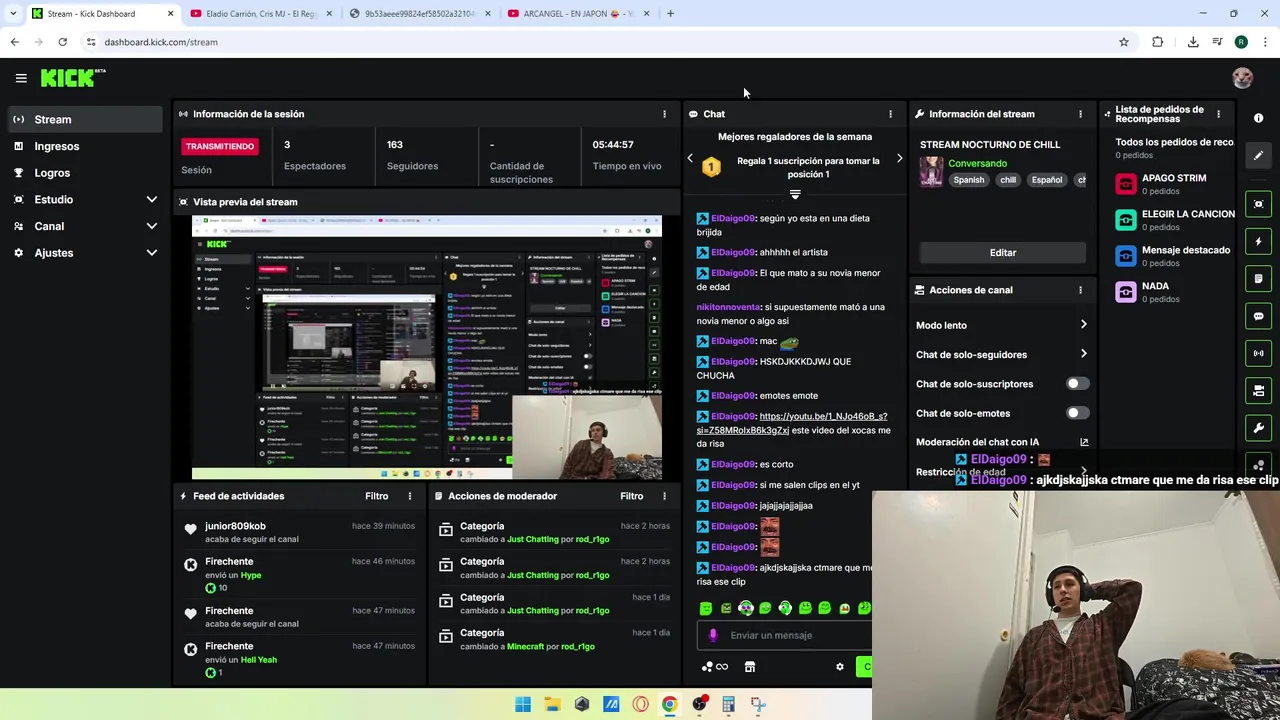Viewport: 1280px width, 720px height.
Task: Open OBS Studio from taskbar
Action: pos(699,704)
